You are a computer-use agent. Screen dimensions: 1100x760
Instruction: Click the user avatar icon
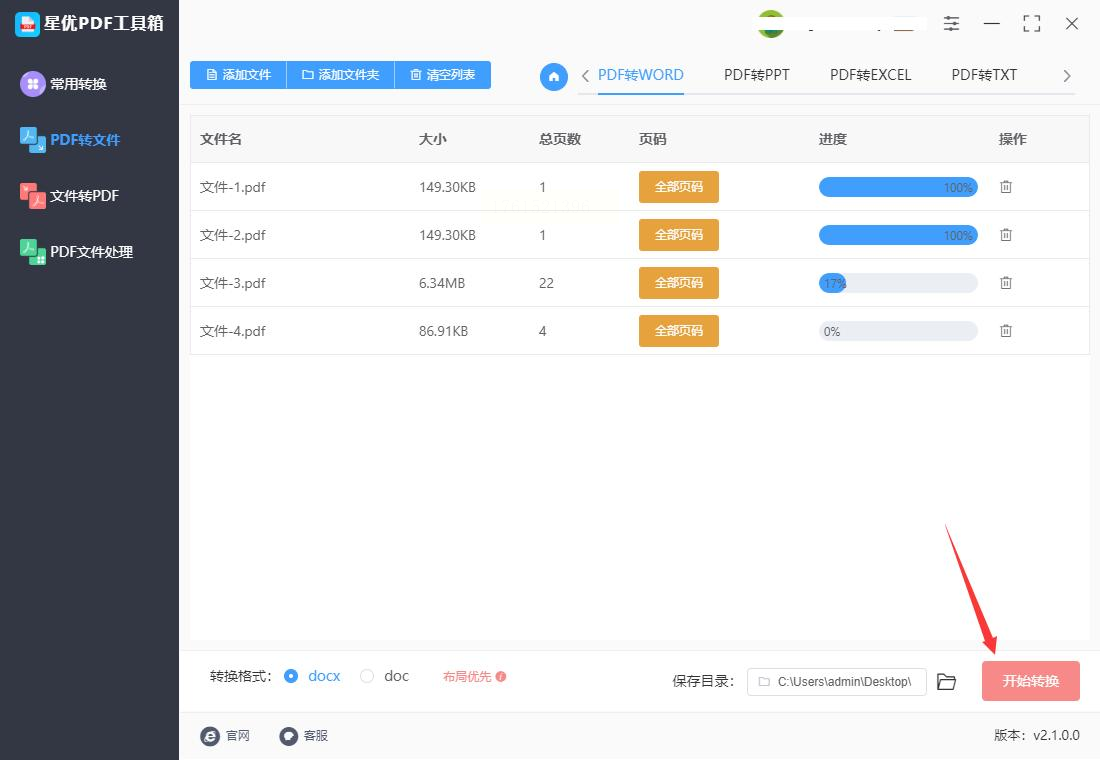[x=771, y=24]
